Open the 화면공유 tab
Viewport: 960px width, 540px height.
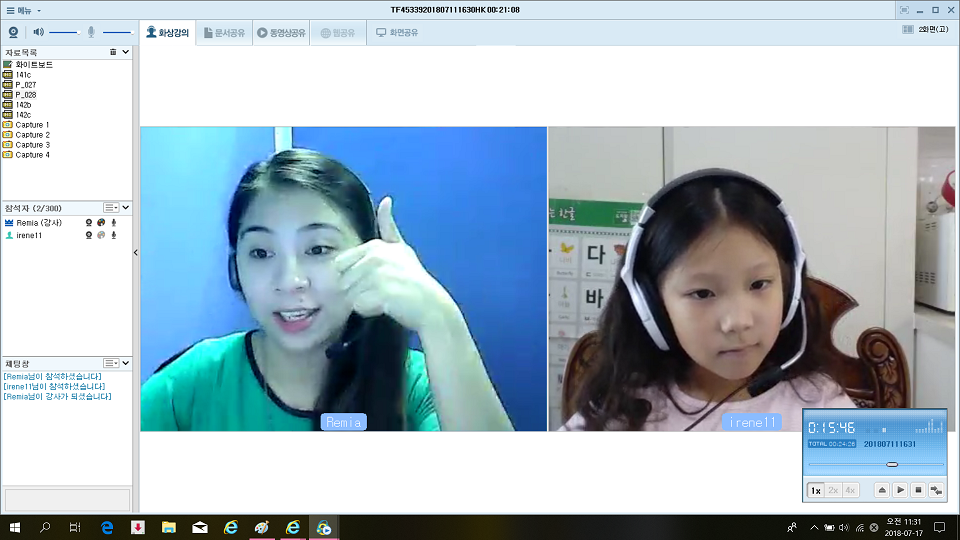click(x=397, y=32)
